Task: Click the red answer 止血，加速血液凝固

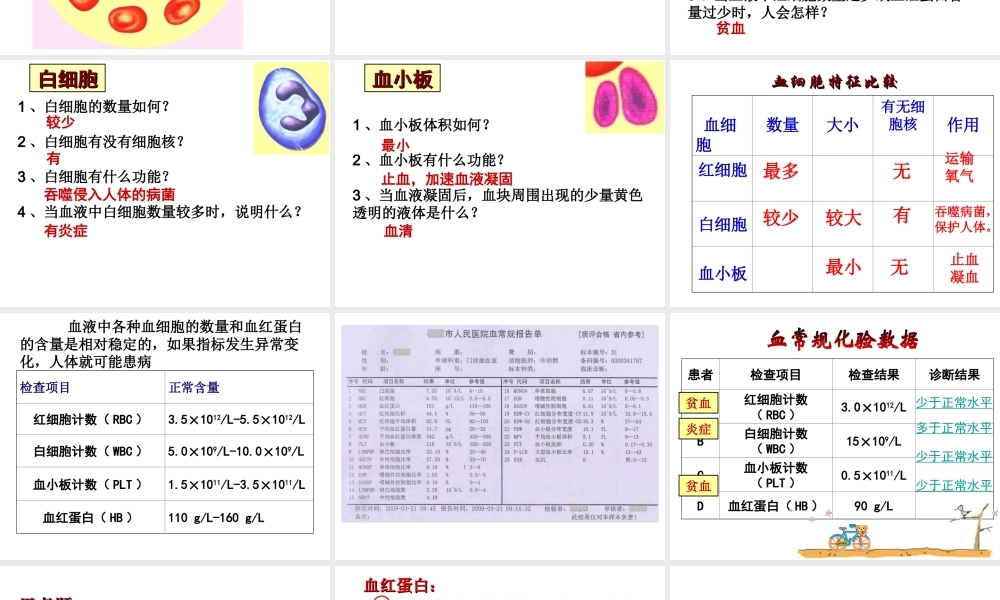Action: (446, 179)
